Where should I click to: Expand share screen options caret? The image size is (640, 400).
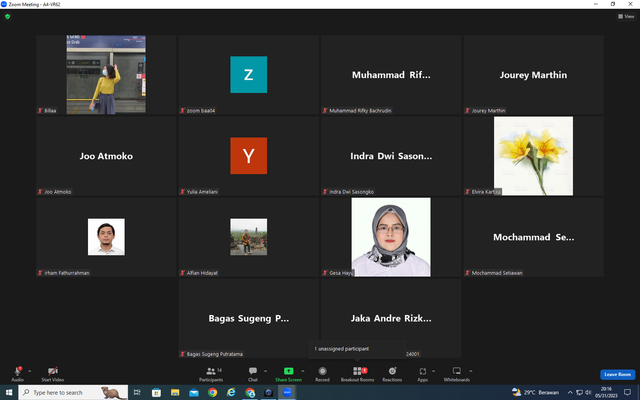302,371
